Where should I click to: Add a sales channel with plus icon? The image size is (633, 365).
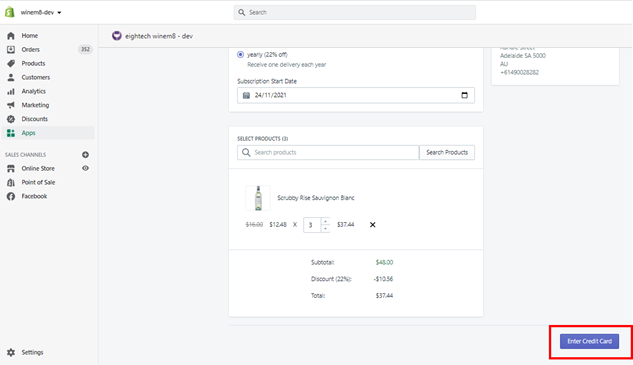pos(85,155)
